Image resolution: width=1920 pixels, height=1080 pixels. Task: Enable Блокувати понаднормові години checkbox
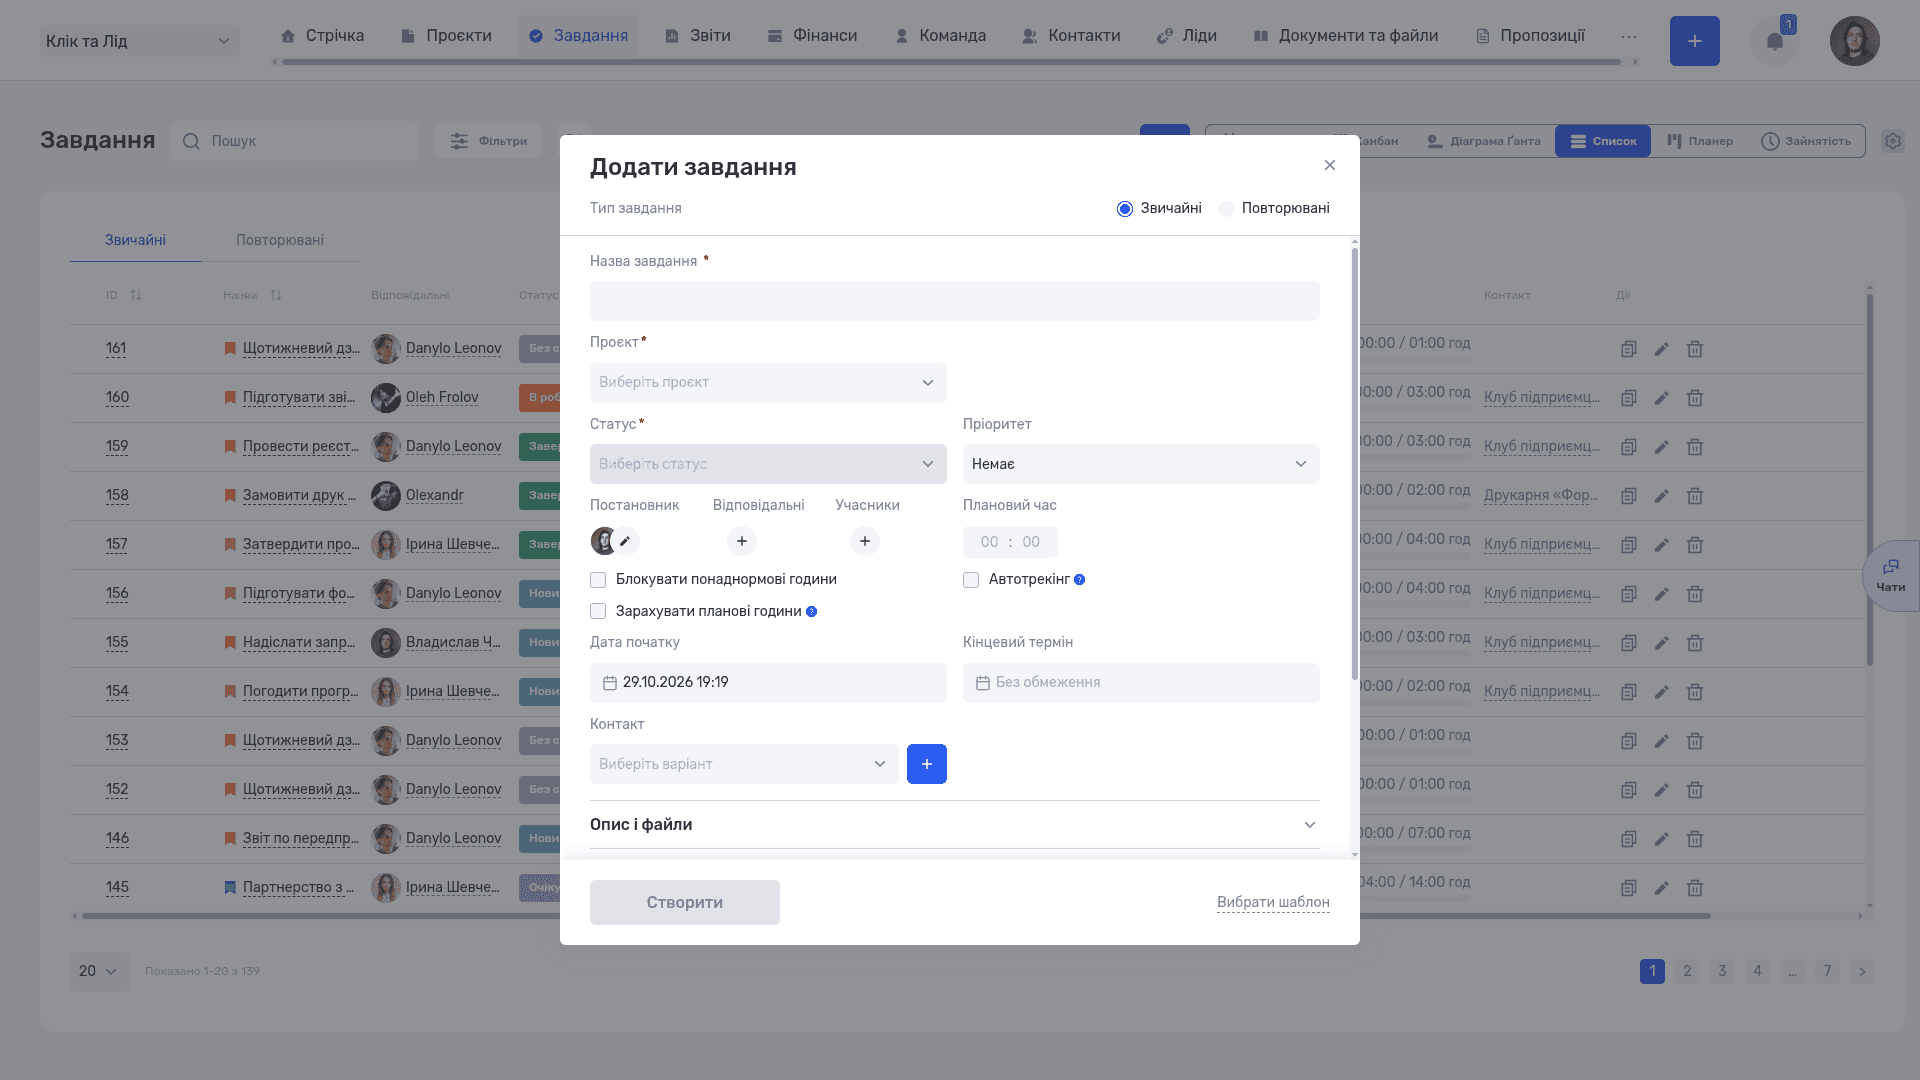tap(598, 580)
